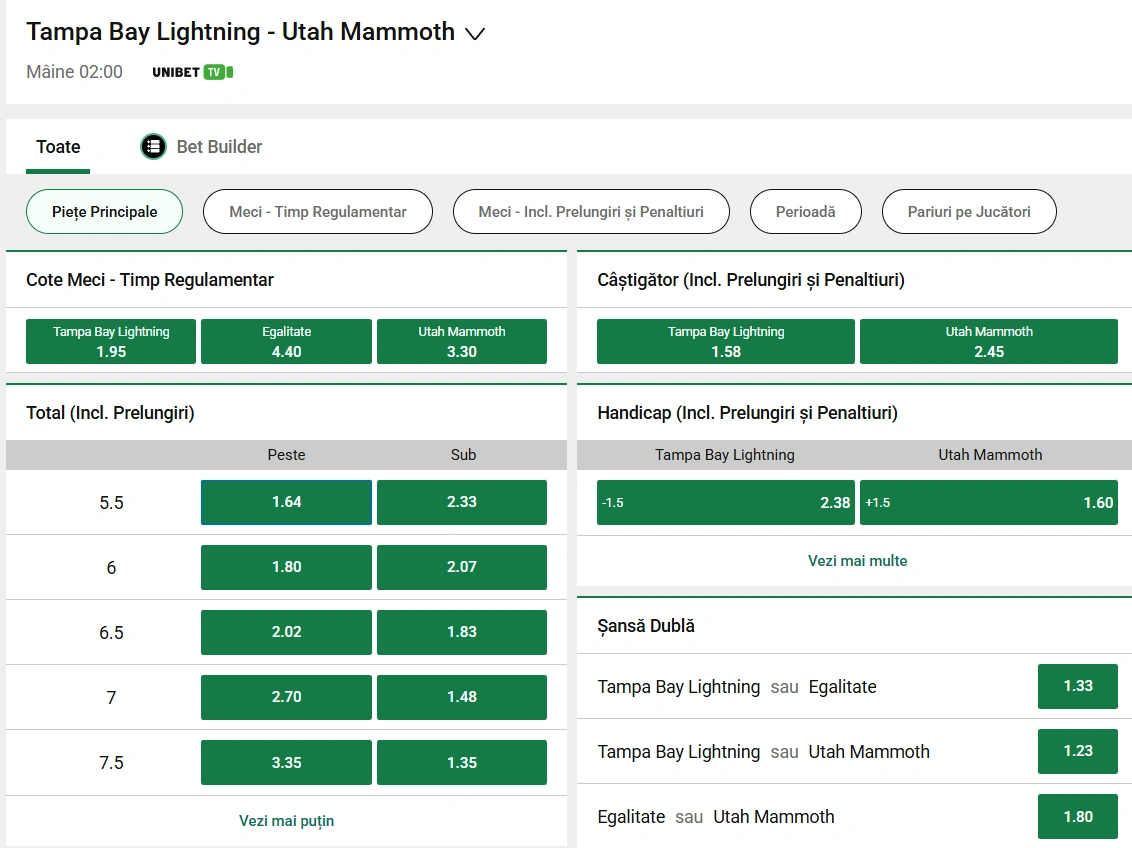This screenshot has width=1132, height=848.
Task: Expand the match selector chevron
Action: tap(475, 34)
